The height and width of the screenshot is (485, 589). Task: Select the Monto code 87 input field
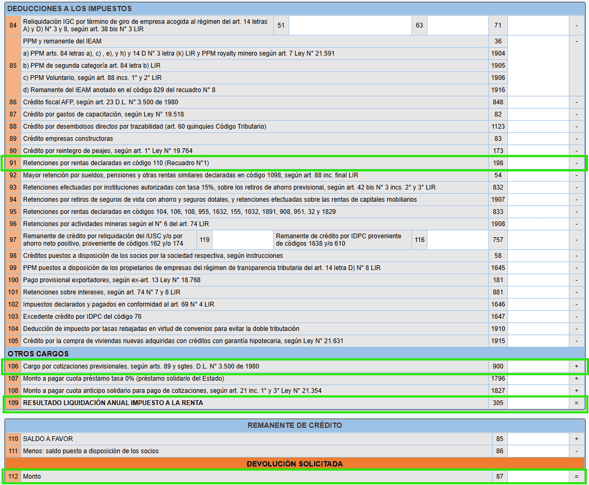click(x=538, y=476)
